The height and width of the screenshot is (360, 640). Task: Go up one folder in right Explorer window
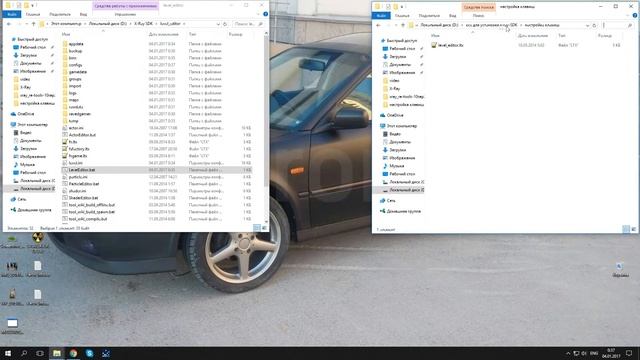tap(403, 25)
